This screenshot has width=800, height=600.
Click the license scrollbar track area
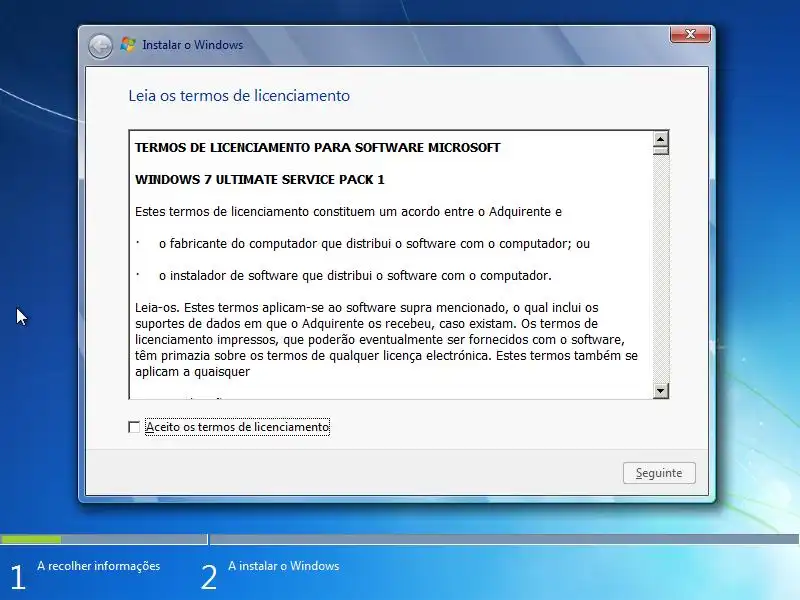661,269
